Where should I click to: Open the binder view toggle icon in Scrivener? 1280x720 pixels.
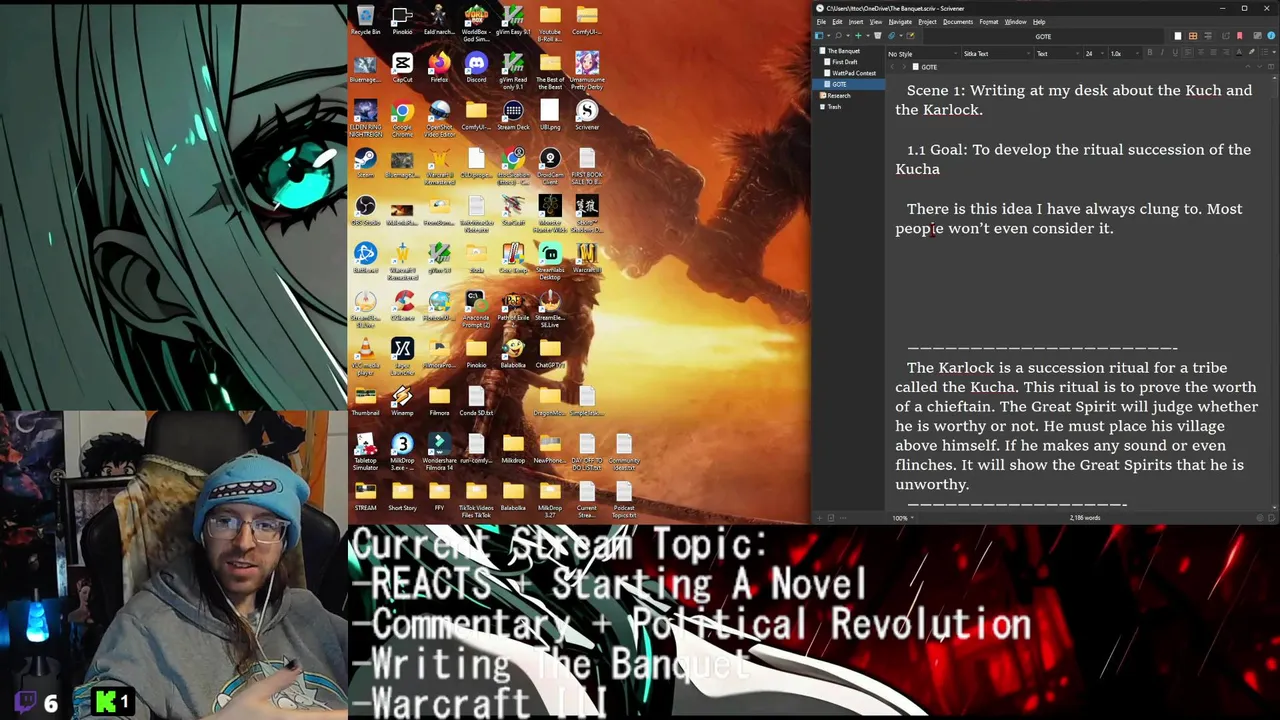(819, 36)
